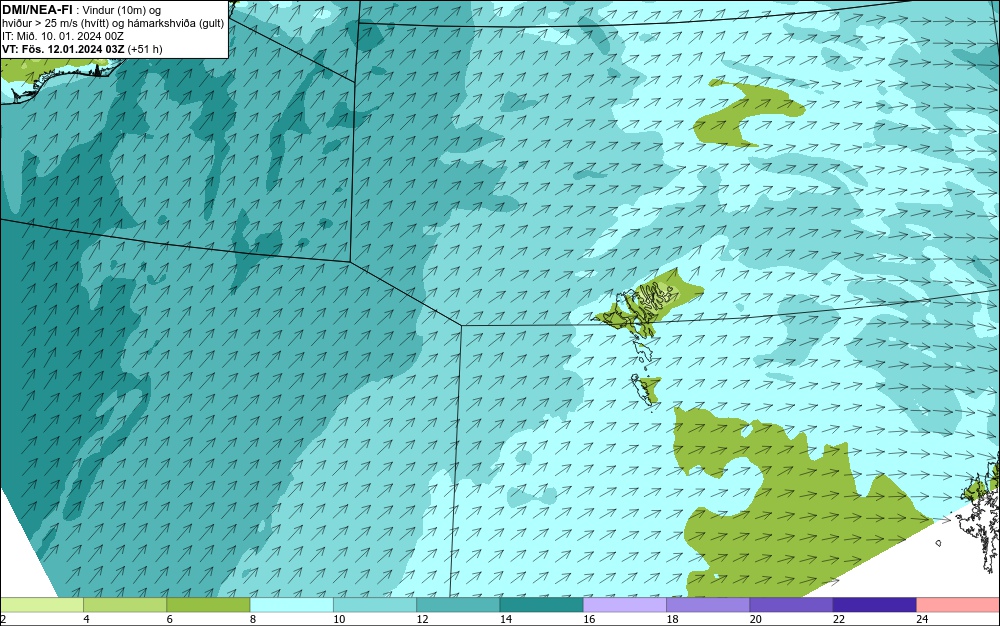
Task: Click the legend scale label "12"
Action: point(422,619)
